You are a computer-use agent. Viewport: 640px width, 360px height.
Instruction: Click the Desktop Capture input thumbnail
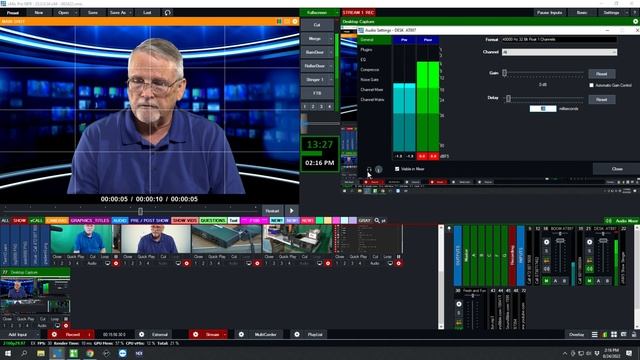35,294
